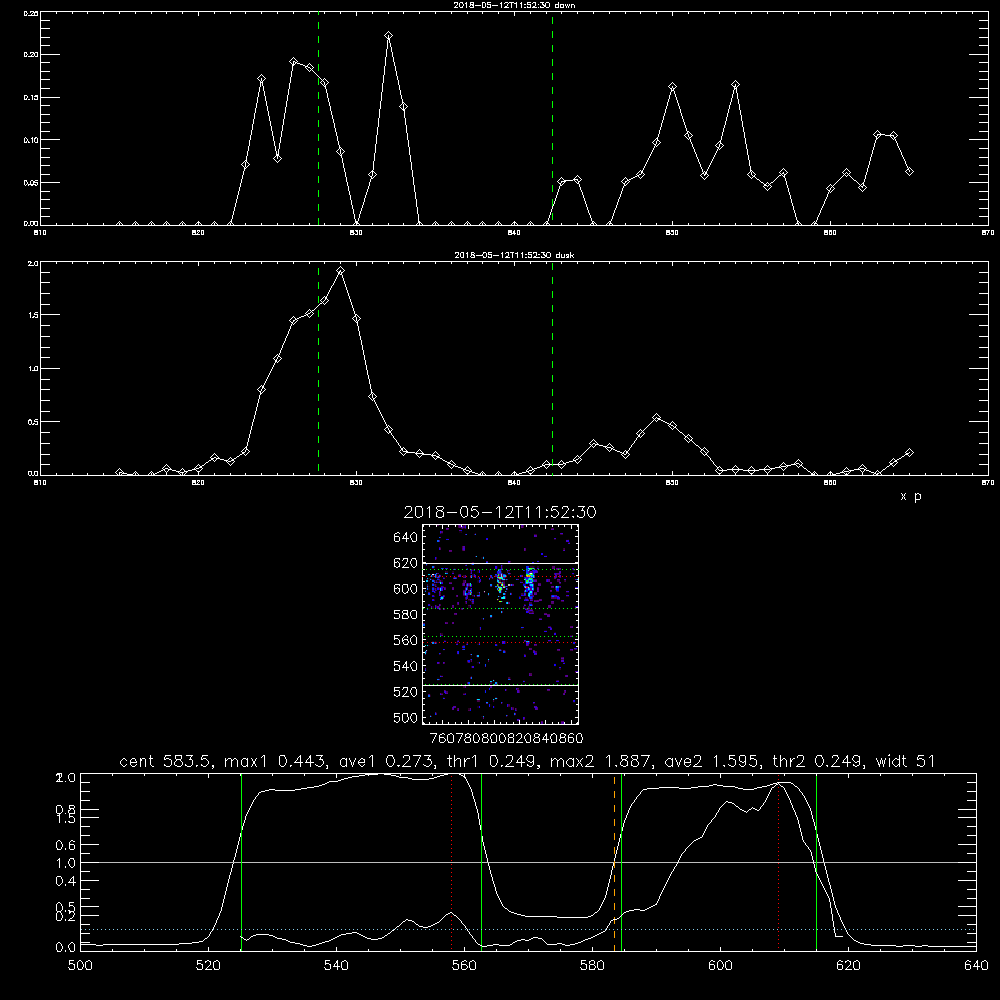This screenshot has height=1000, width=1000.
Task: Click the "2.0" y-axis label of the dusk plot
Action: pos(33,263)
